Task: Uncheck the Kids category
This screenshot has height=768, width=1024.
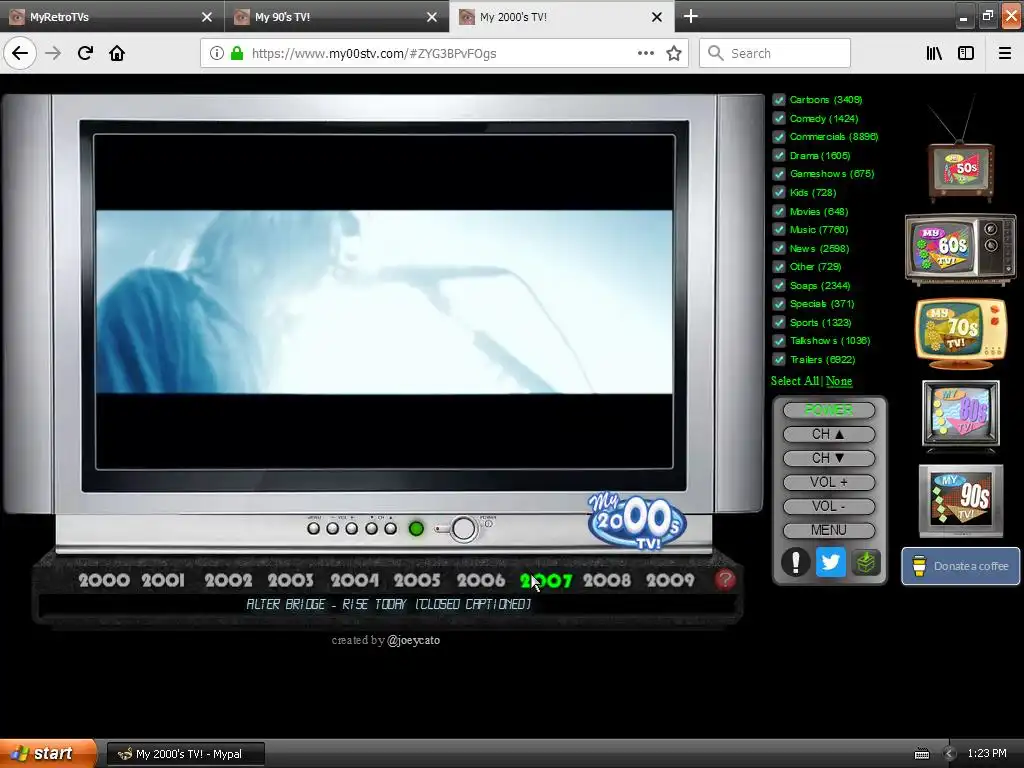Action: (x=778, y=192)
